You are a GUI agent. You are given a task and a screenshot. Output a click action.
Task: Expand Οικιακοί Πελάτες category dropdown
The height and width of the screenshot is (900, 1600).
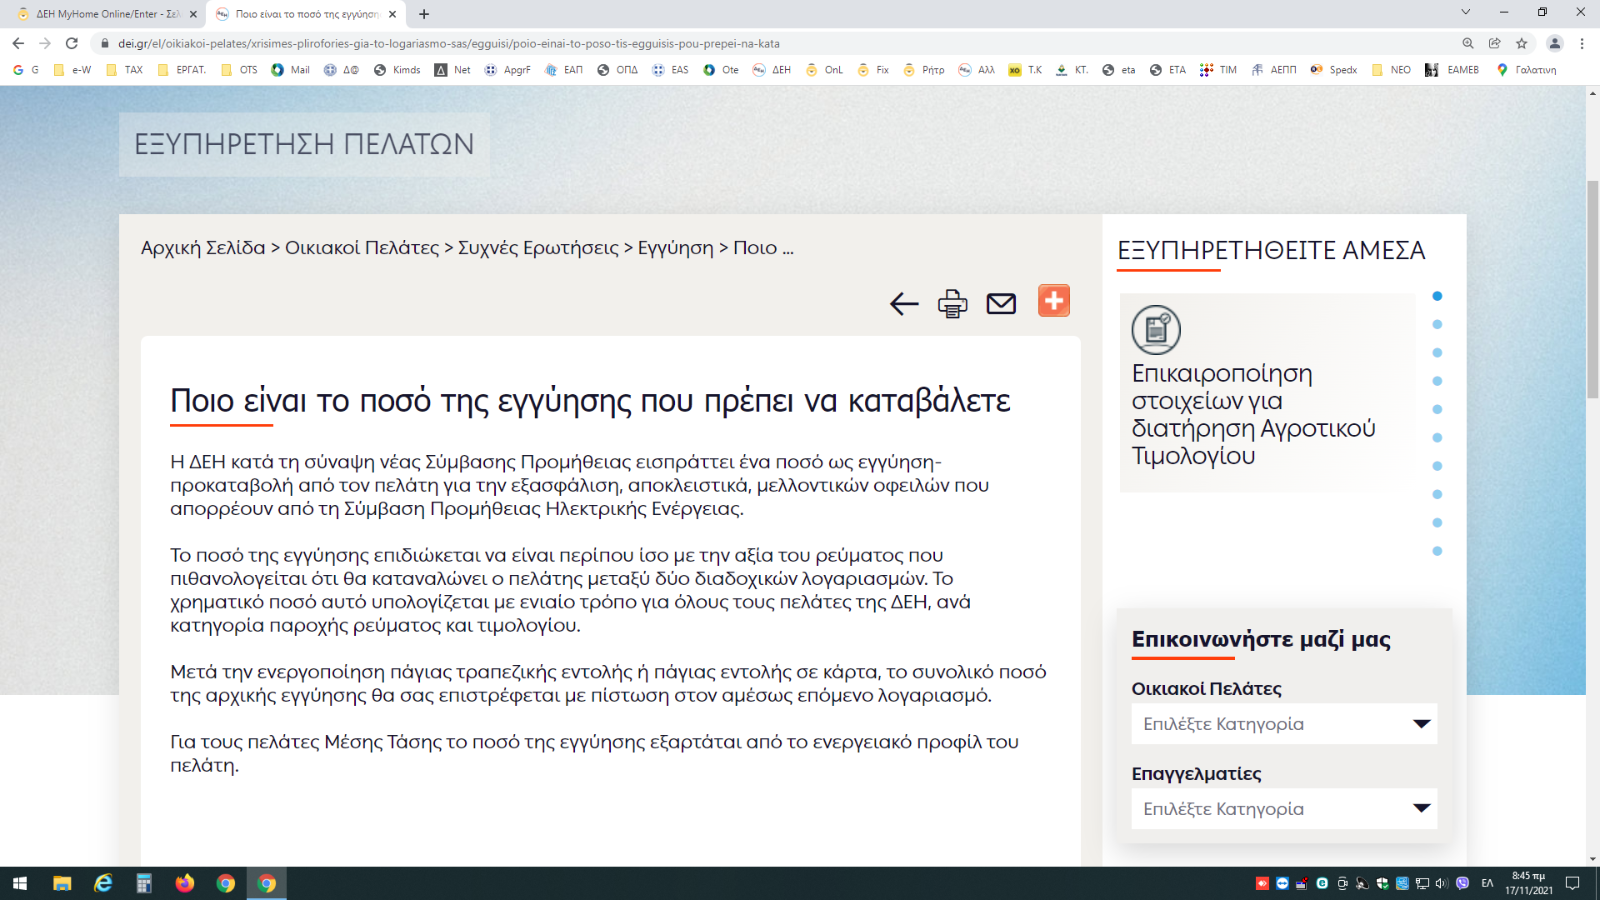pyautogui.click(x=1284, y=724)
